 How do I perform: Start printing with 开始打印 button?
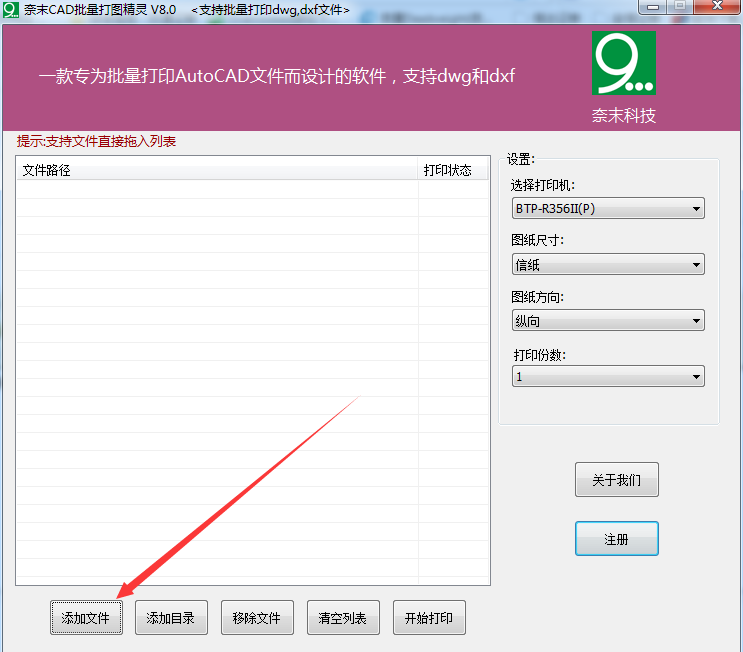point(429,617)
